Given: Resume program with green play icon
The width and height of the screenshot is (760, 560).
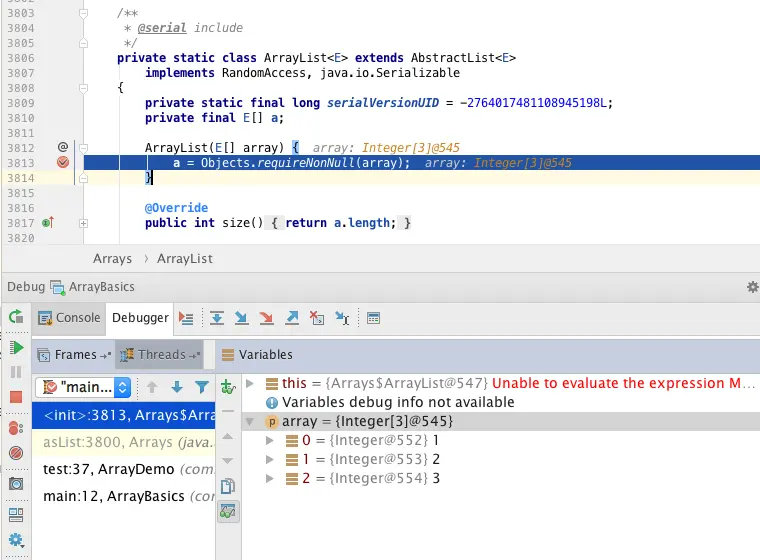Looking at the screenshot, I should point(16,347).
